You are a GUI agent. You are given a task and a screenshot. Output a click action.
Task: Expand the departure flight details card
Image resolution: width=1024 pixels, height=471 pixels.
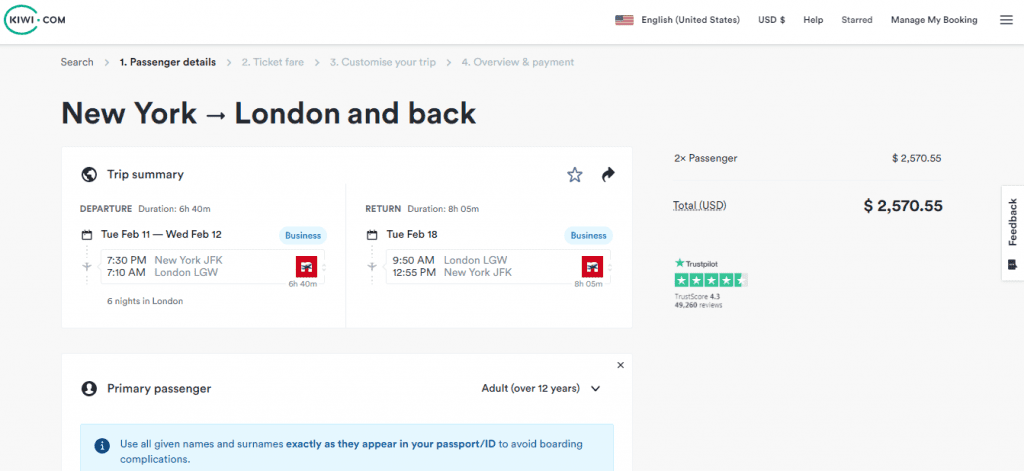point(212,267)
